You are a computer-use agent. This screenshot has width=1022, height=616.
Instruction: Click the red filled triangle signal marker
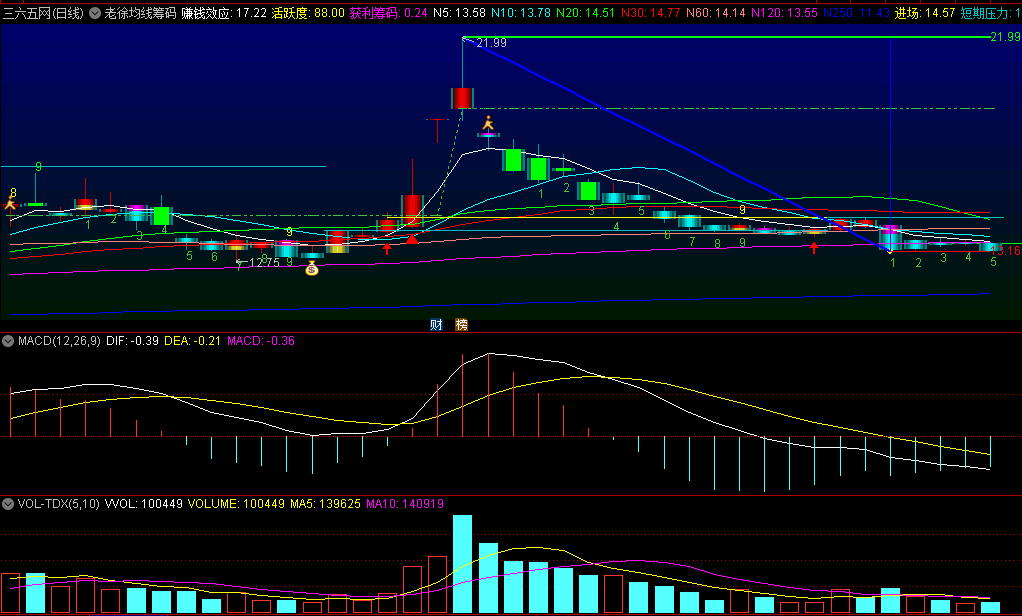pyautogui.click(x=412, y=239)
